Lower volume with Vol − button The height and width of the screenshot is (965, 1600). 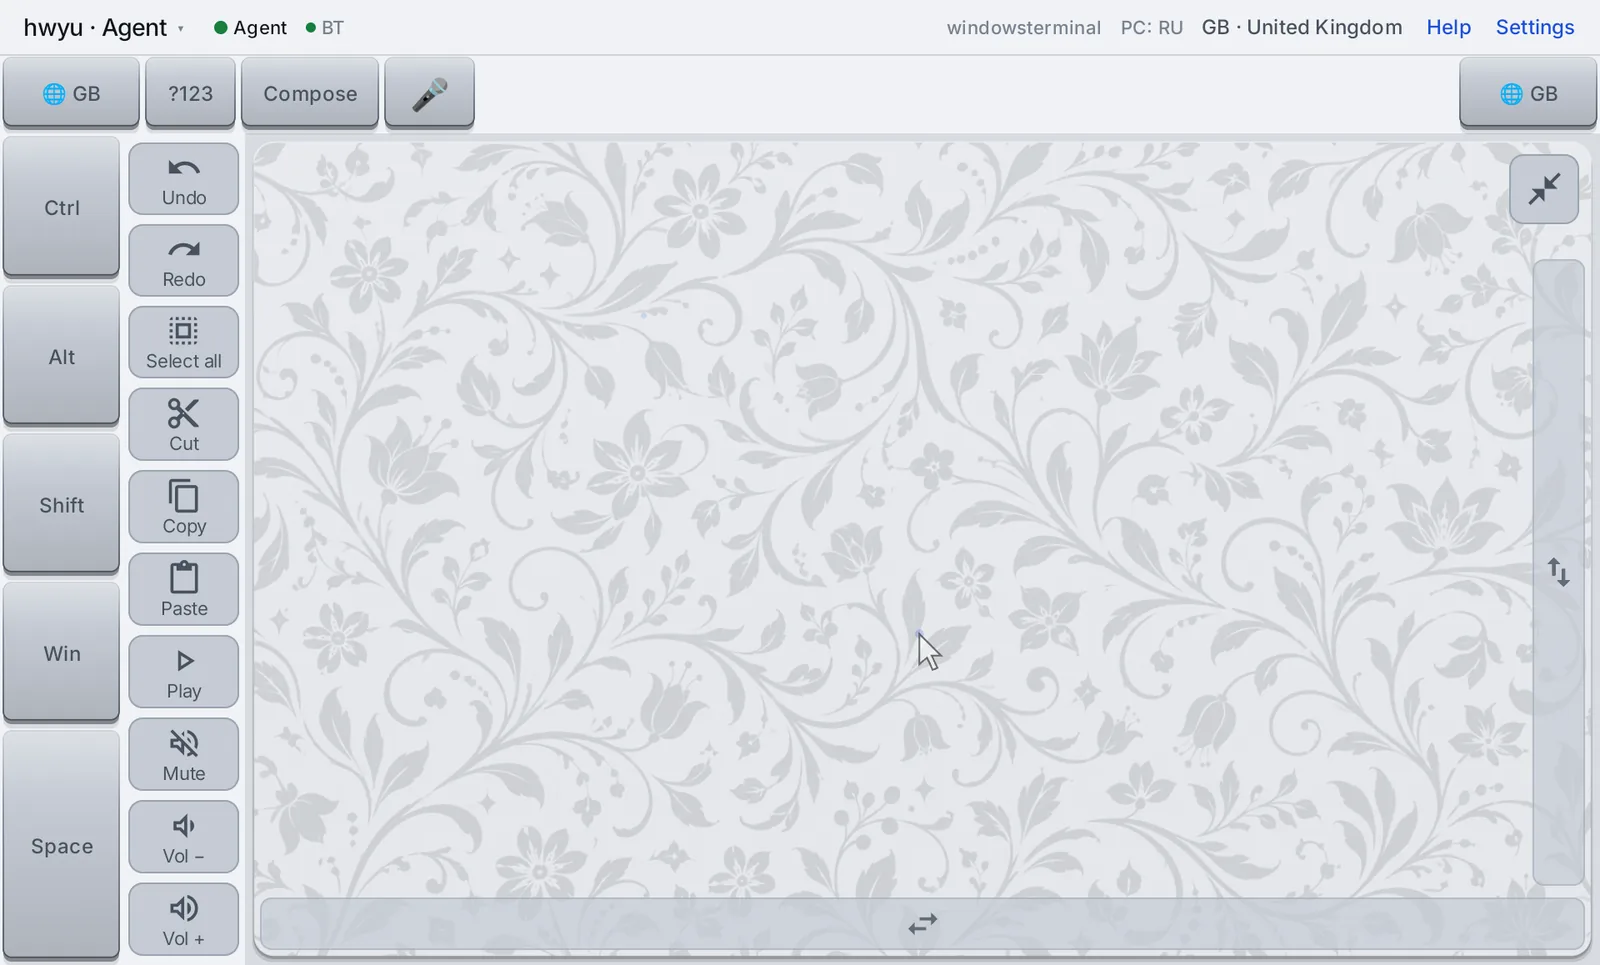[x=184, y=838]
